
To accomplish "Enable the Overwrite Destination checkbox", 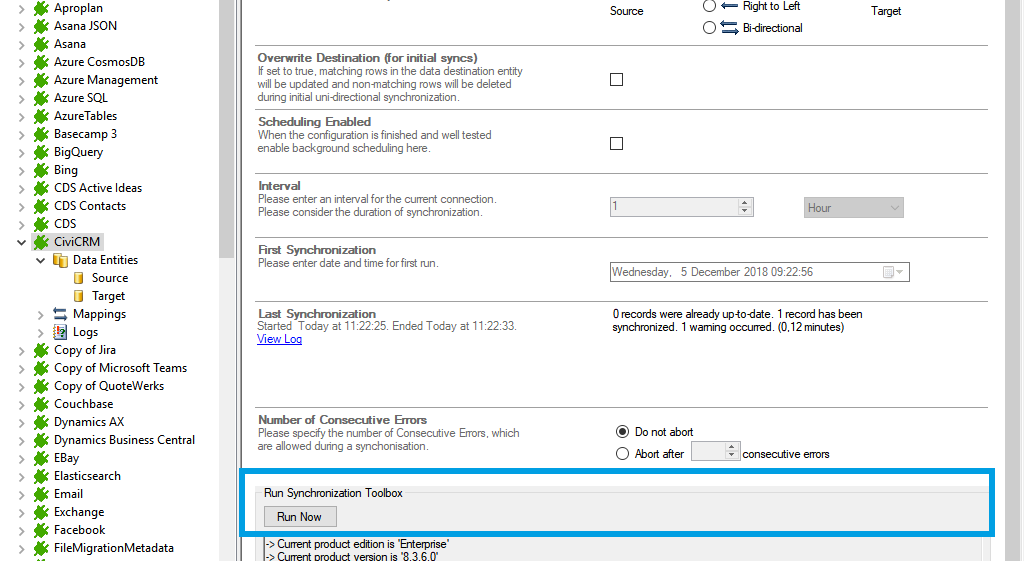I will click(x=616, y=80).
